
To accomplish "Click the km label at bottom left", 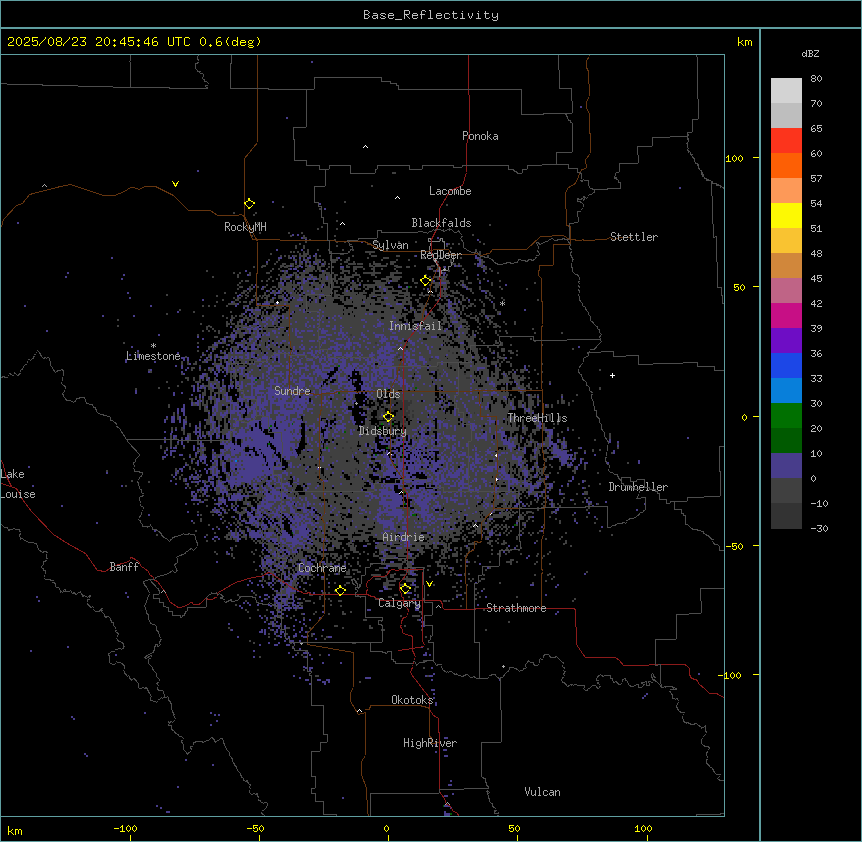I will (15, 830).
